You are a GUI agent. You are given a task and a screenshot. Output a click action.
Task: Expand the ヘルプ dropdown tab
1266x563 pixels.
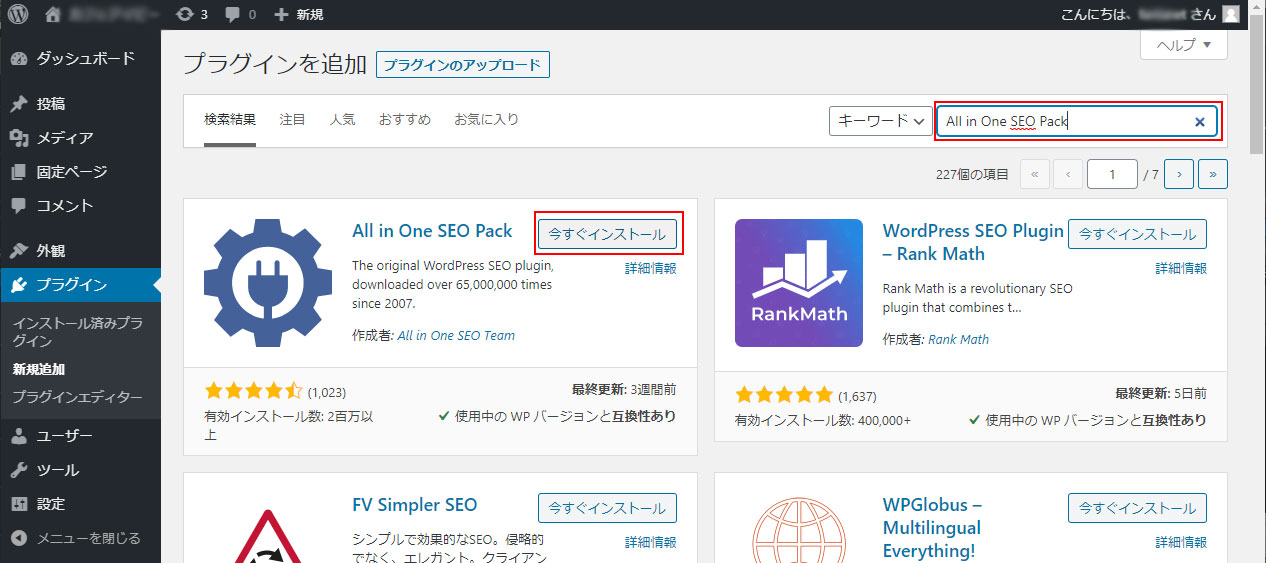coord(1183,45)
